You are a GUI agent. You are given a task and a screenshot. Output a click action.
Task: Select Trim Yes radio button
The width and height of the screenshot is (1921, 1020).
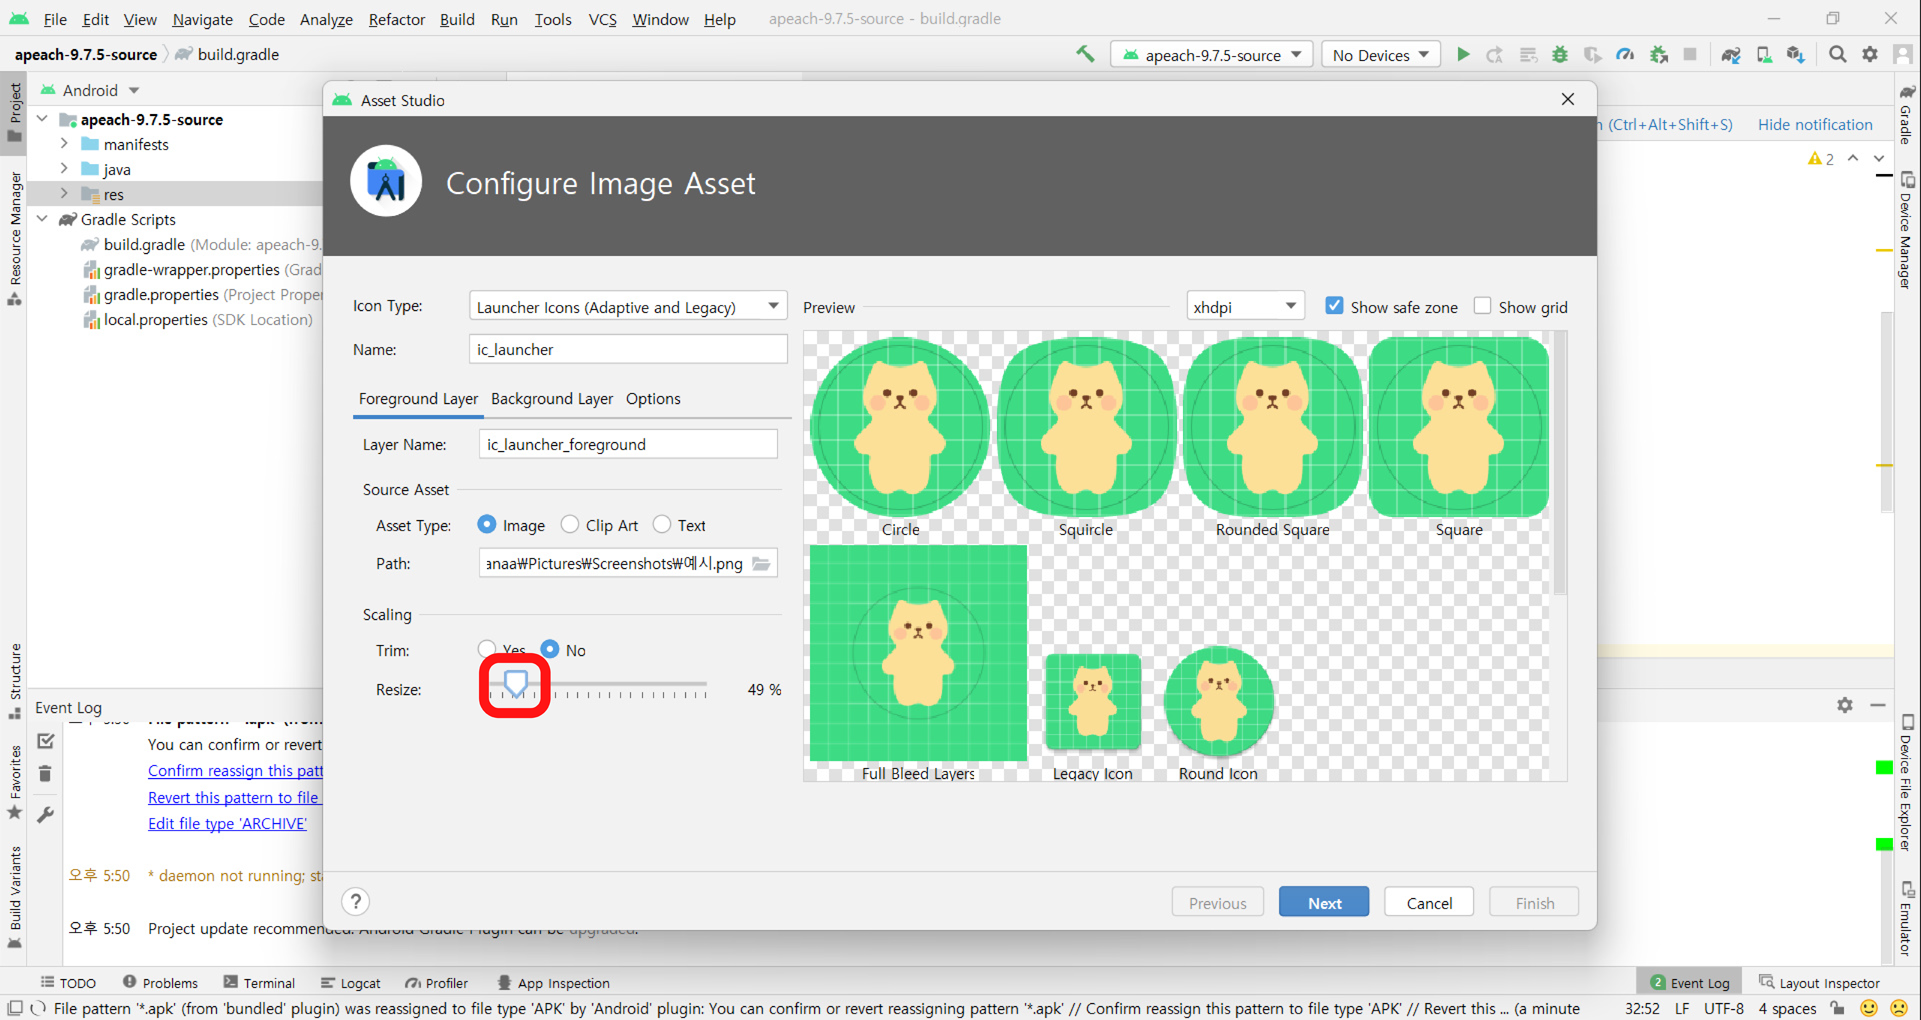tap(487, 649)
